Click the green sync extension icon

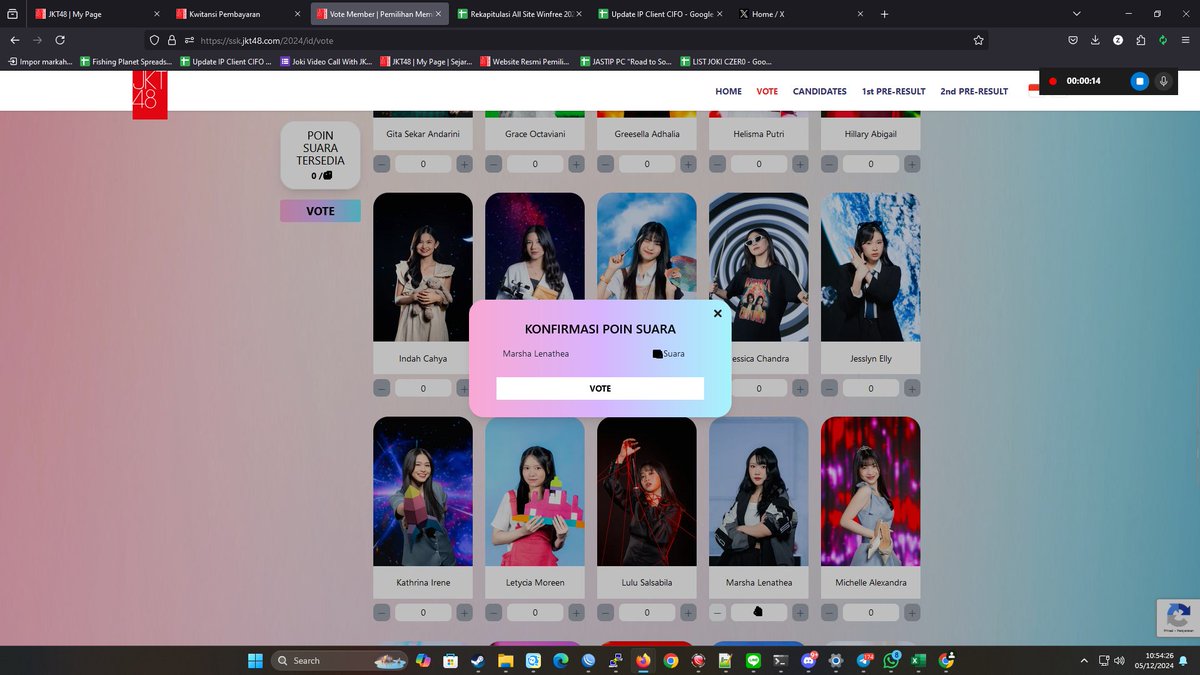[1163, 40]
